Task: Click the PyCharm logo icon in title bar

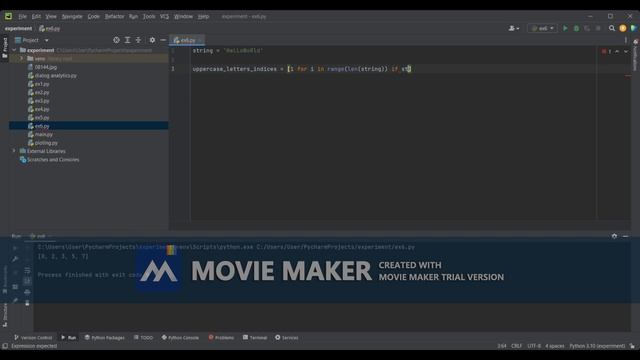Action: pos(8,16)
